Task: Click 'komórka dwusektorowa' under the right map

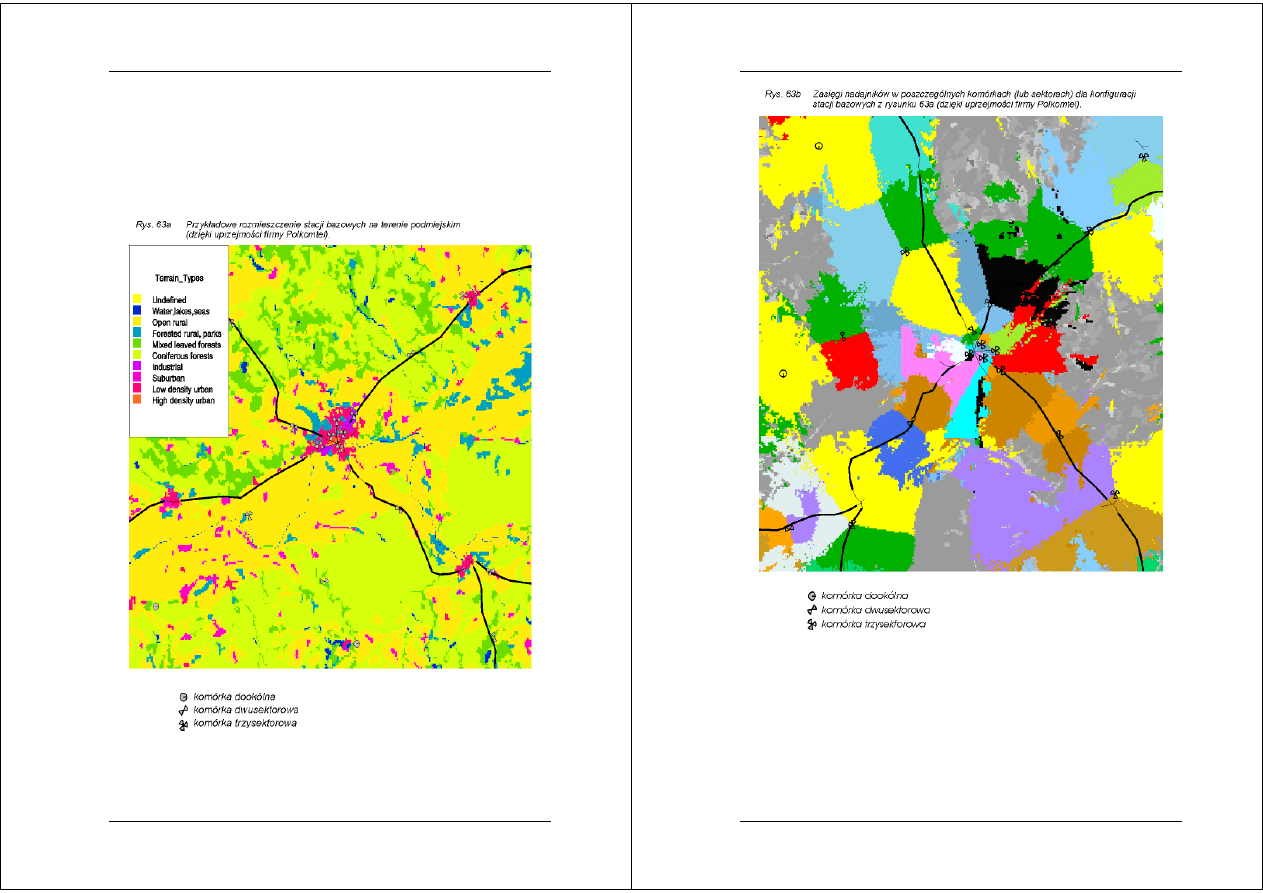Action: [x=877, y=610]
